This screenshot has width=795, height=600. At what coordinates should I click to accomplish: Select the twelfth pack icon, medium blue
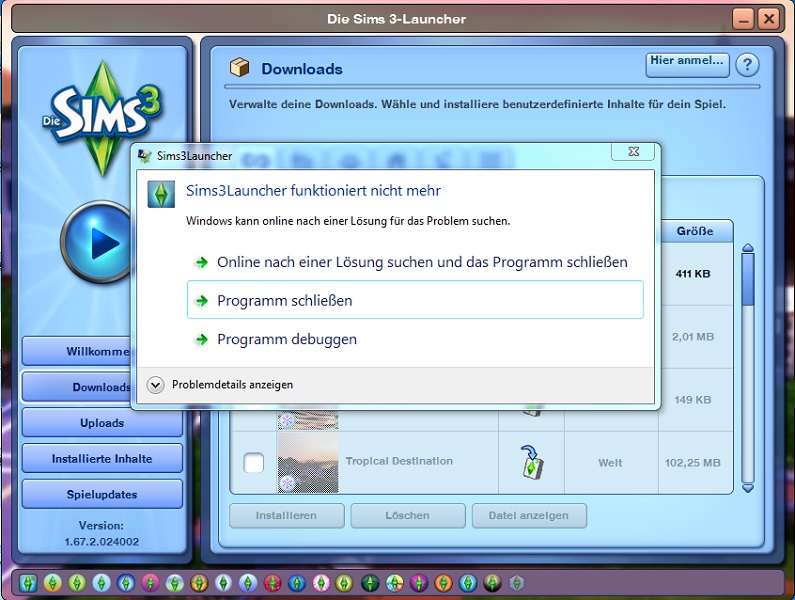(297, 583)
